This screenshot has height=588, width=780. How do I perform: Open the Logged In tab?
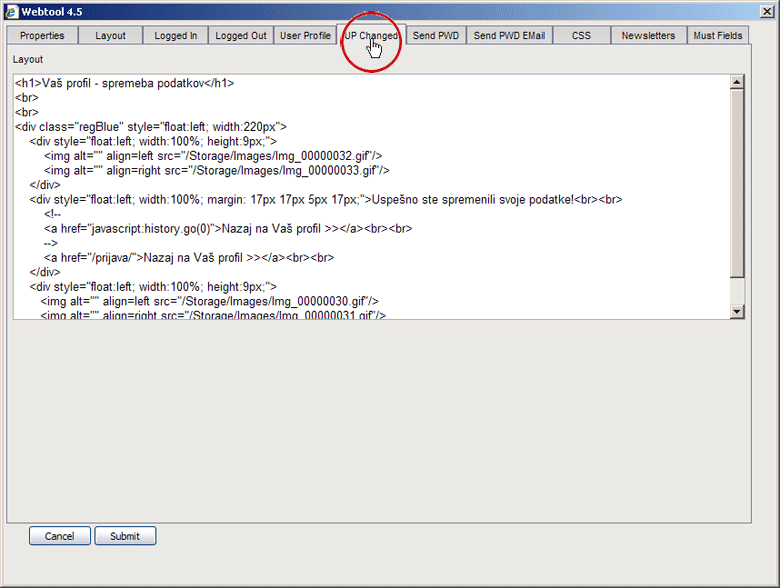click(176, 36)
